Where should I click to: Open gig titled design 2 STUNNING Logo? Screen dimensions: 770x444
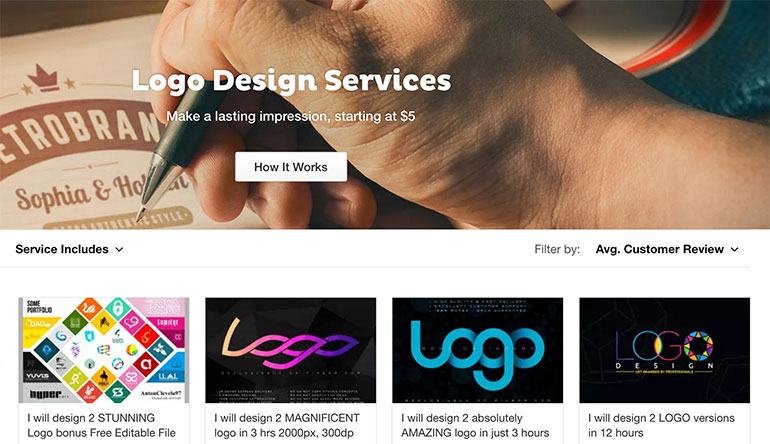coord(102,425)
